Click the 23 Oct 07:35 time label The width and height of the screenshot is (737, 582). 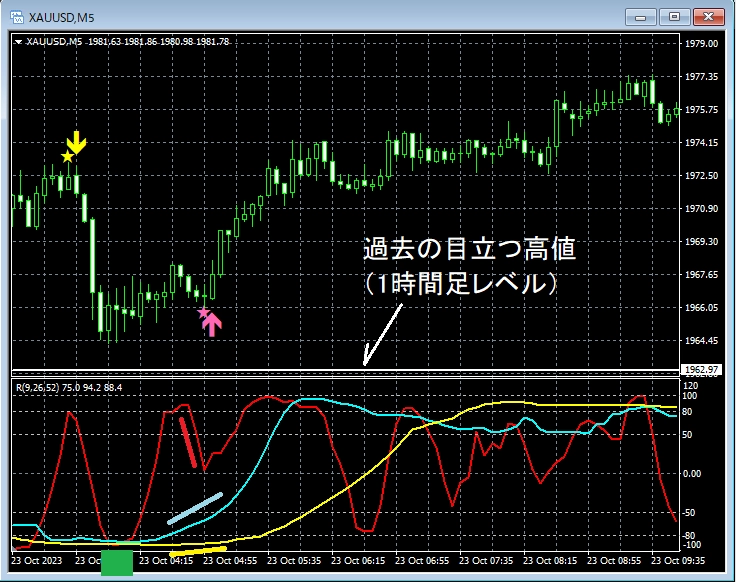[x=486, y=560]
